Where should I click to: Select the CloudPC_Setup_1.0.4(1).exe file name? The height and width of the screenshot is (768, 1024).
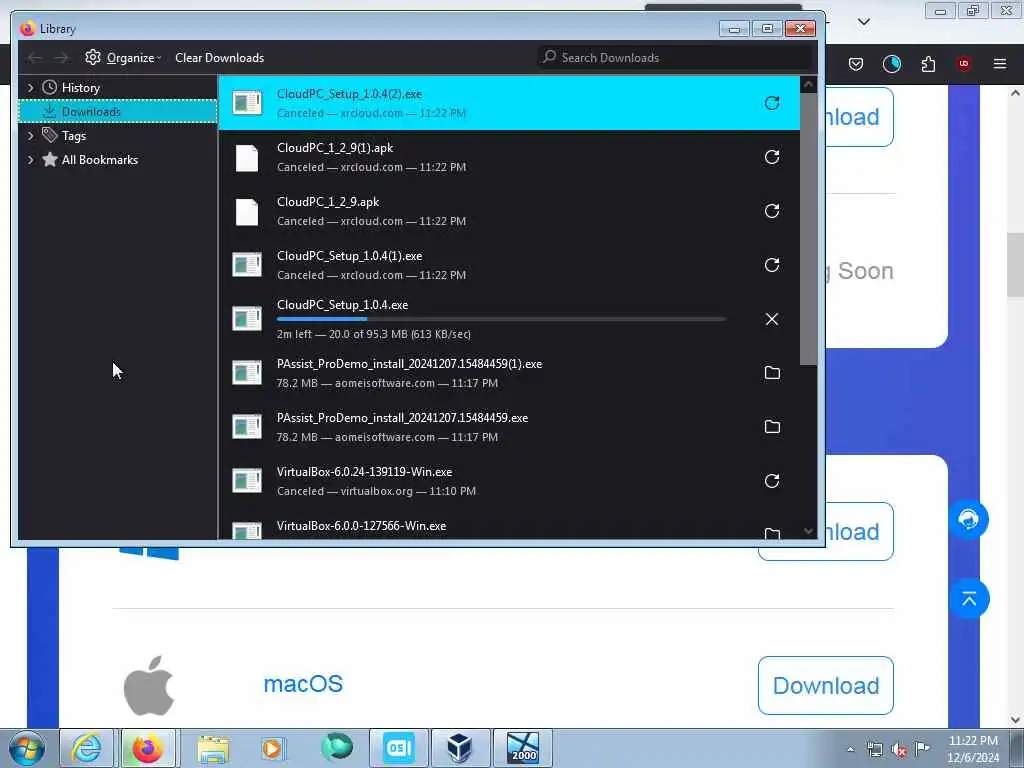349,256
